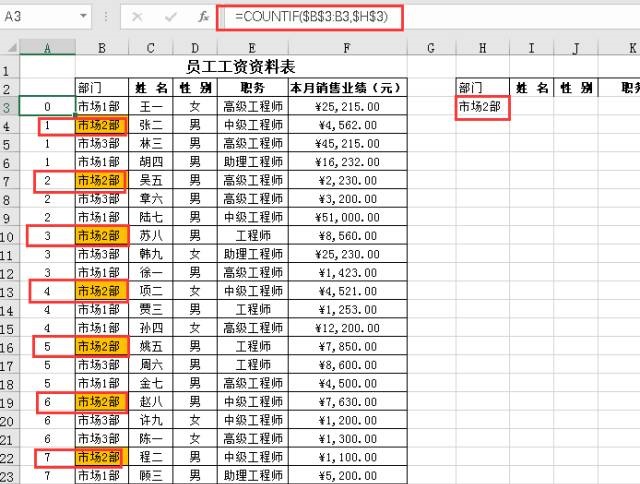Screen dimensions: 640x484
Task: Click sales value ¥45,215.00
Action: point(347,143)
